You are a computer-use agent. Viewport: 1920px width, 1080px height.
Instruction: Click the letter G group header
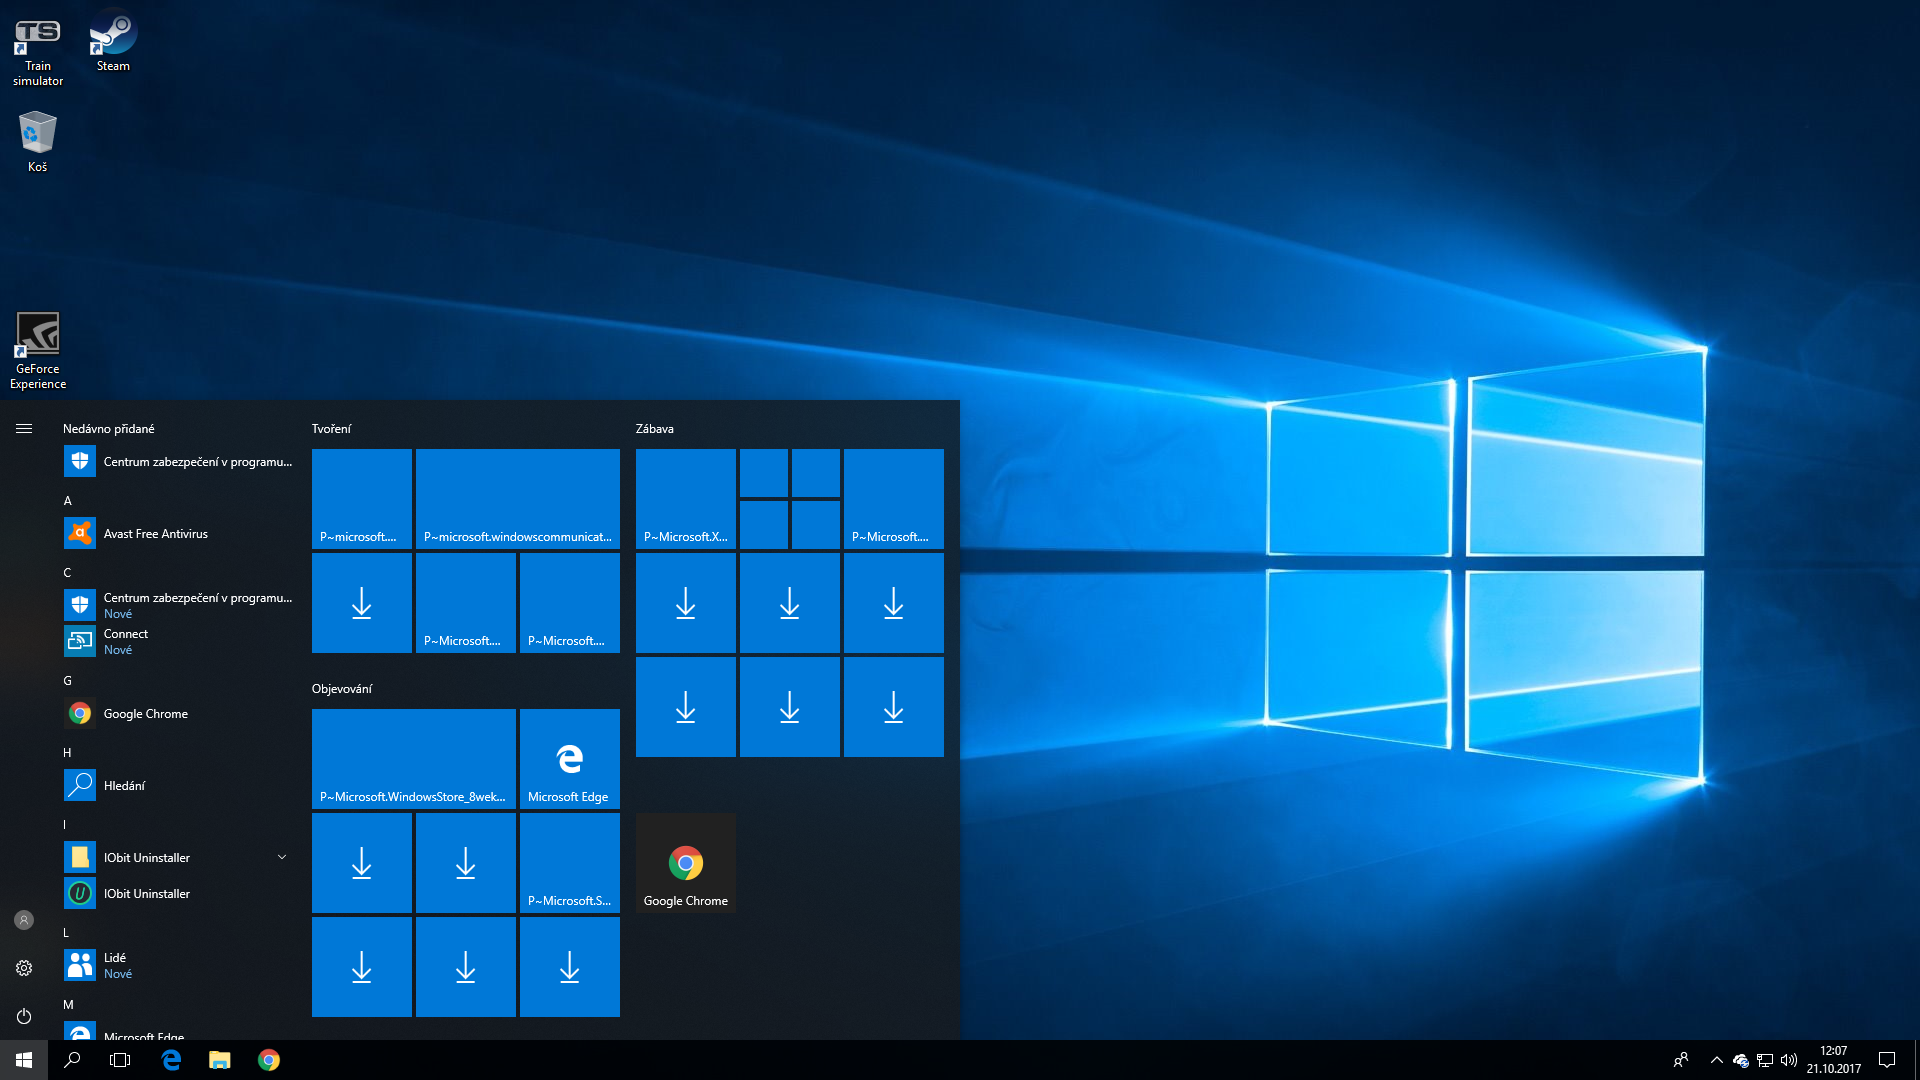[68, 681]
